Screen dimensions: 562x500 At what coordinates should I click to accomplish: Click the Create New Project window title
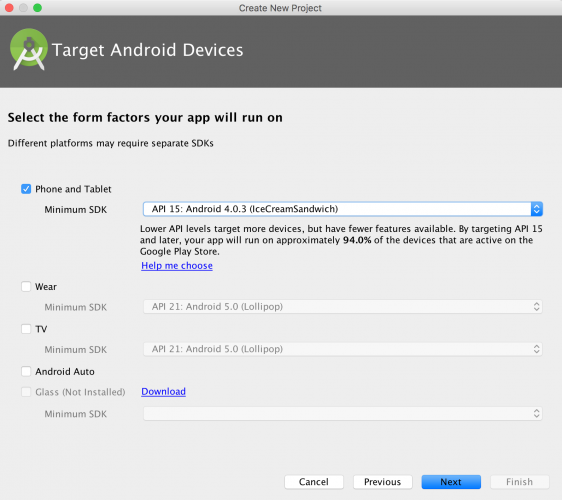tap(280, 8)
